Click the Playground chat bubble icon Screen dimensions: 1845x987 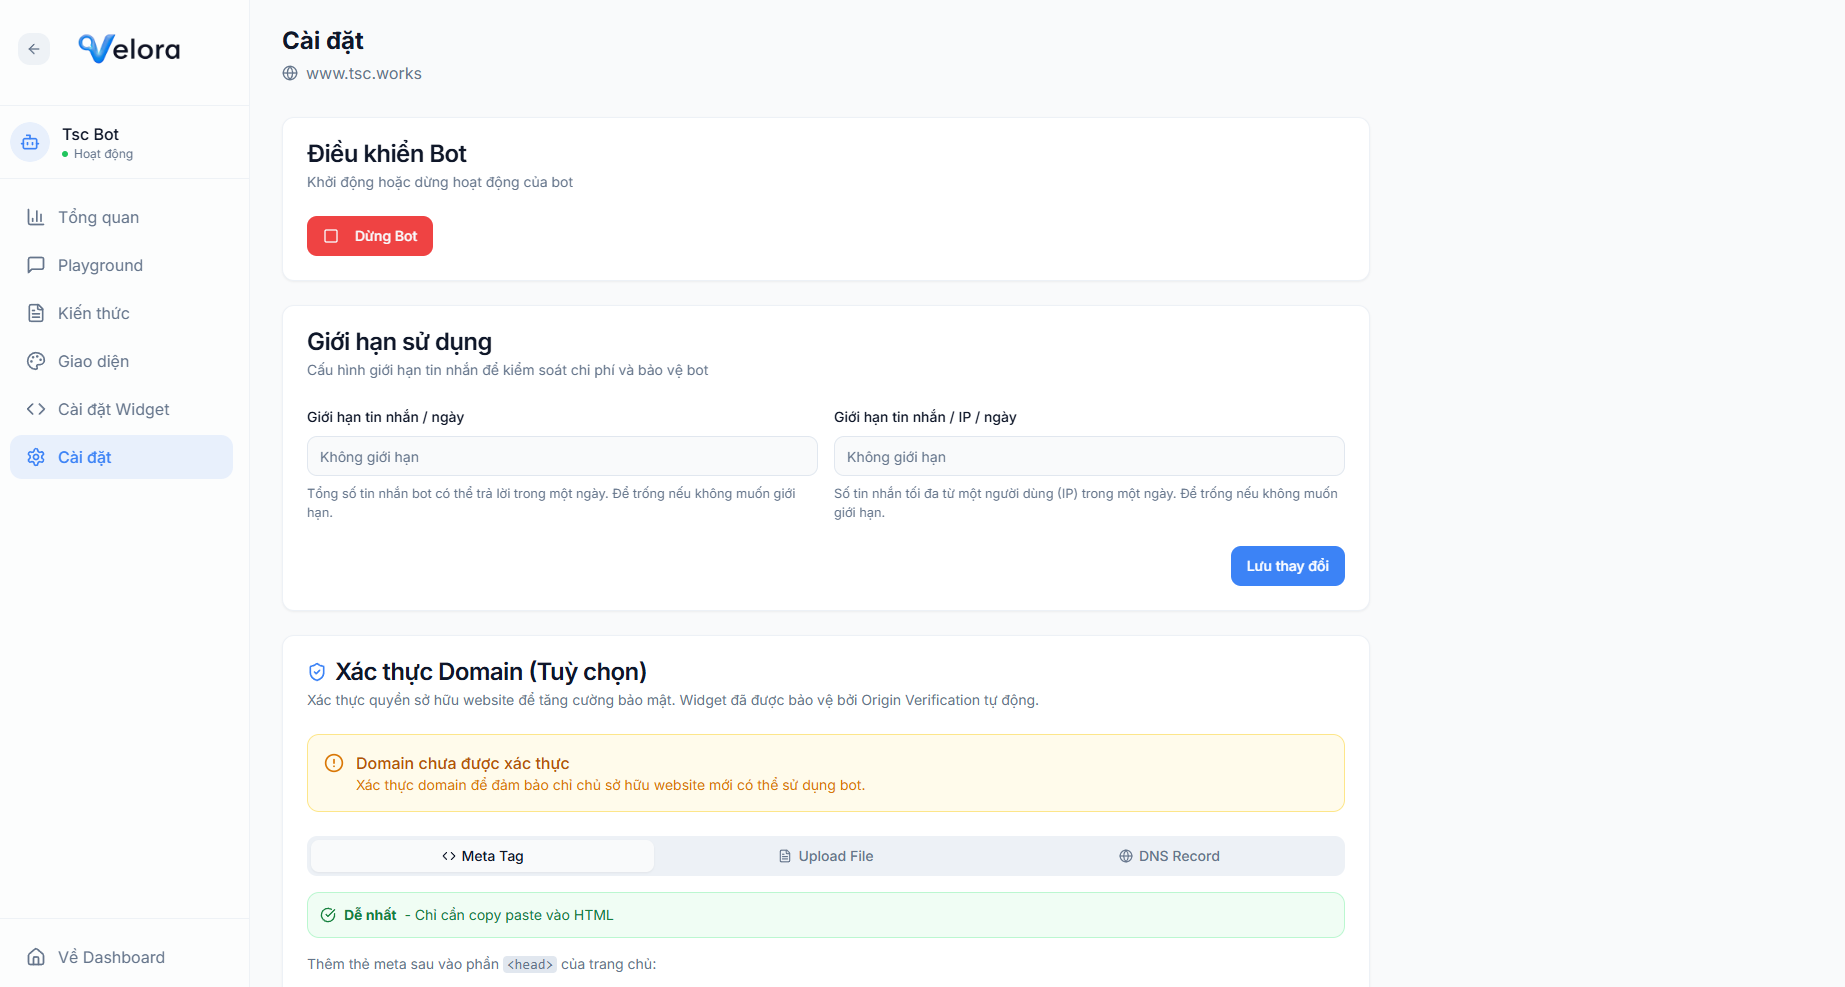[x=36, y=265]
